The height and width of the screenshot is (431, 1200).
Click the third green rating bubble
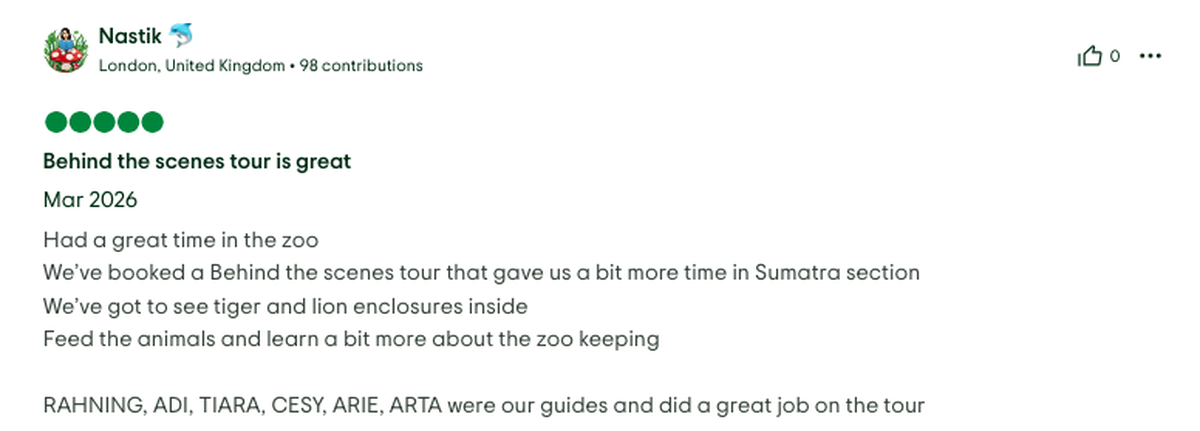104,123
